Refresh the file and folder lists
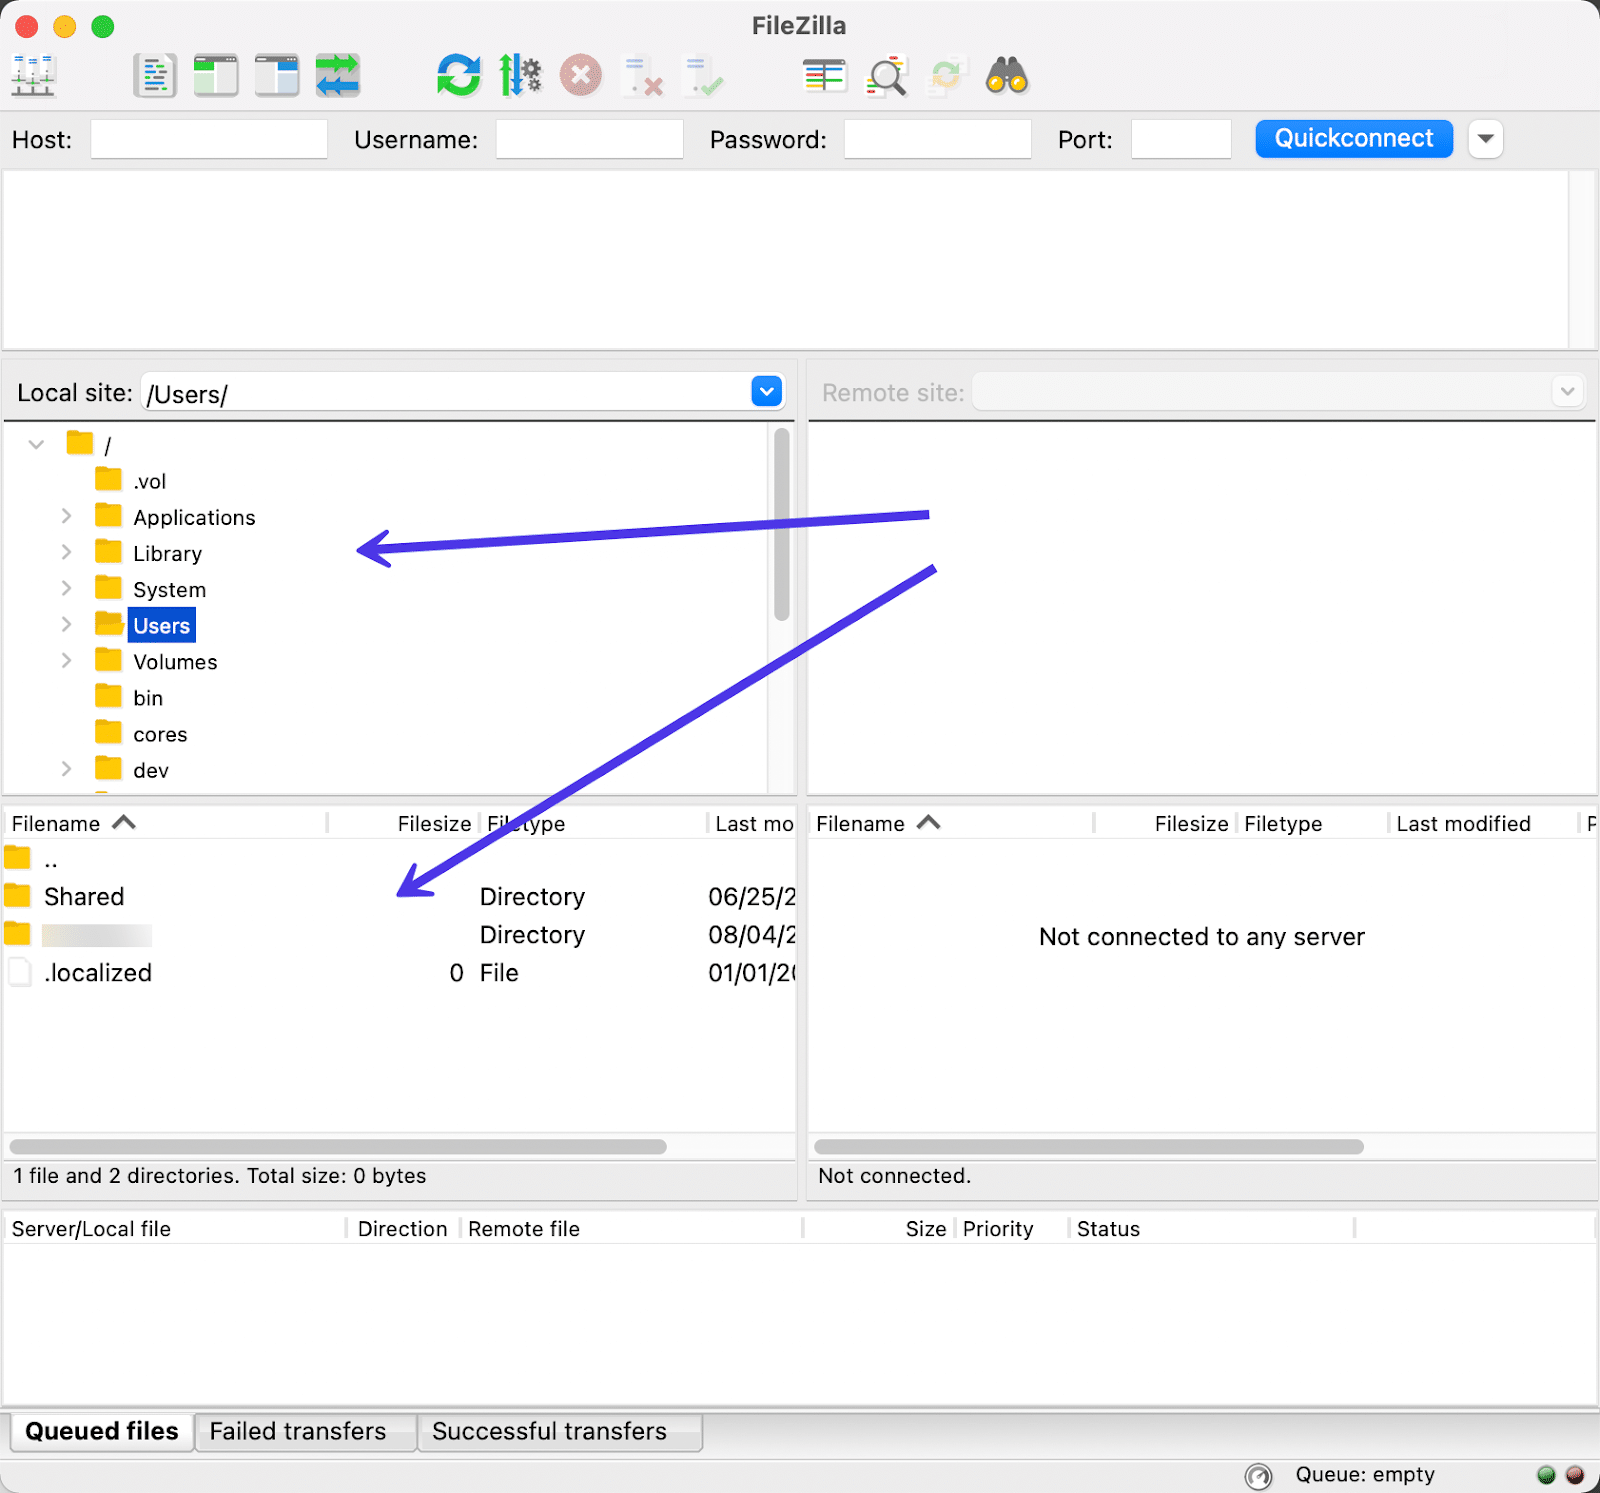1600x1493 pixels. click(x=459, y=75)
